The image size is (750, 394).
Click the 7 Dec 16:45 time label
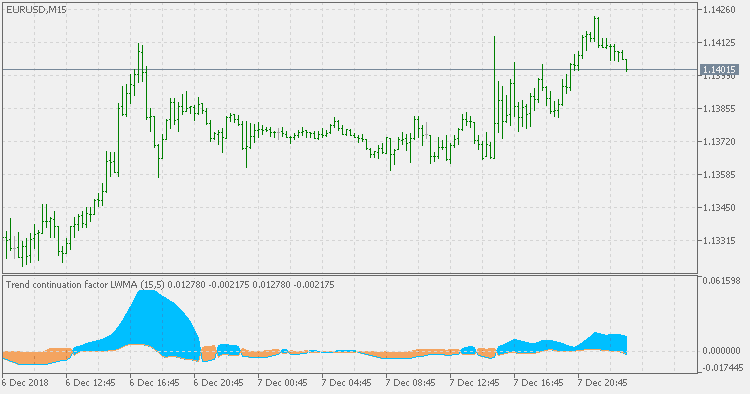coord(539,383)
